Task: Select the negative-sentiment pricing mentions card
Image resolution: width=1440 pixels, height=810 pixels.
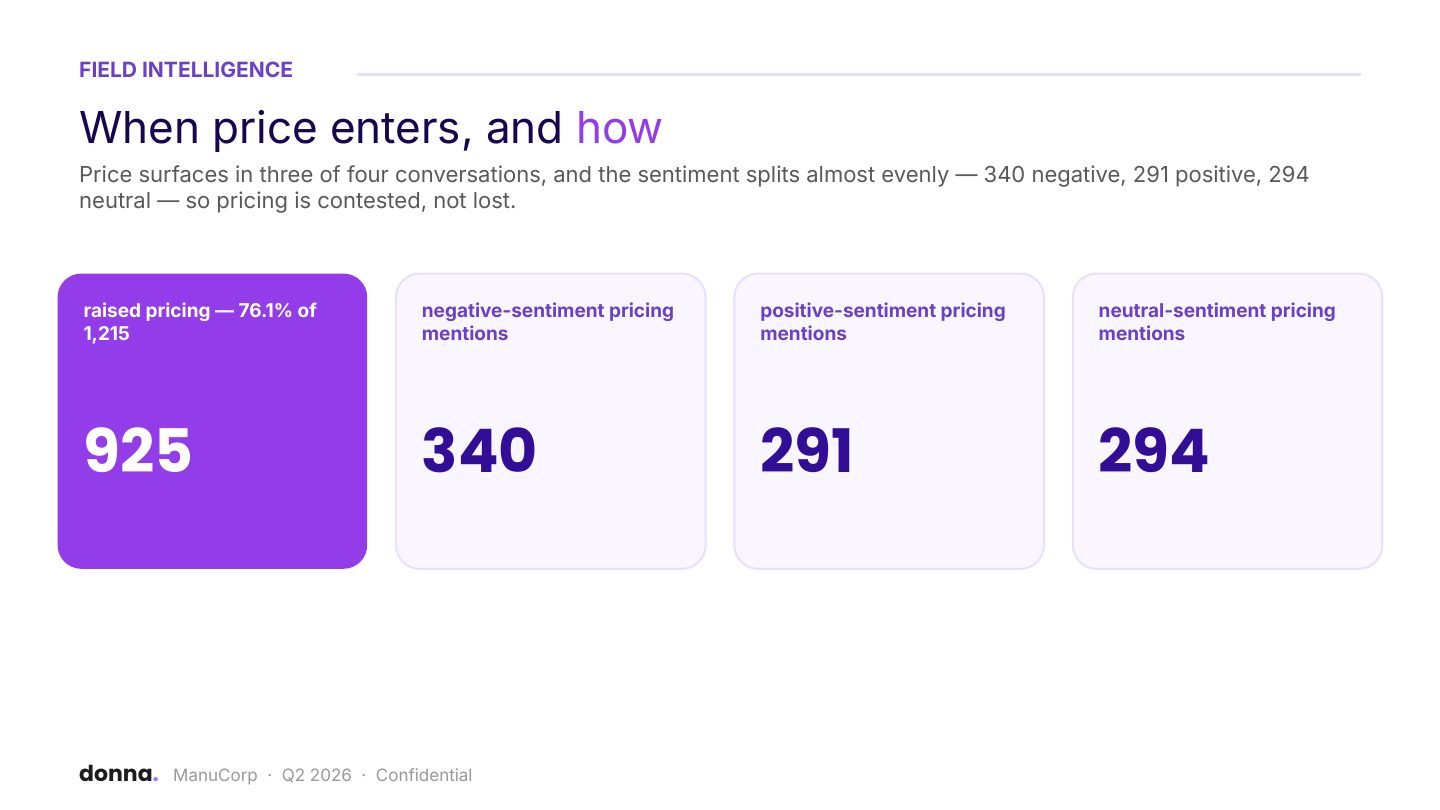Action: pos(551,421)
